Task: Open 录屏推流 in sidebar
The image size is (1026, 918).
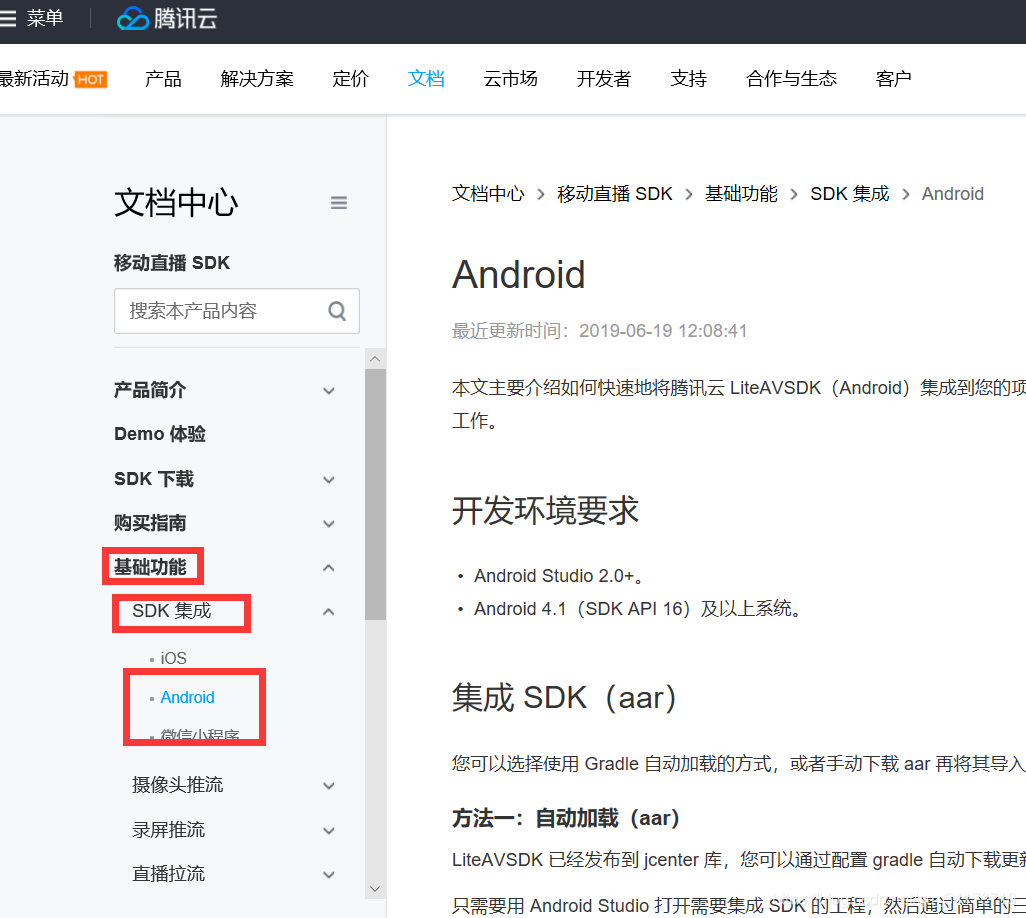Action: pos(168,830)
